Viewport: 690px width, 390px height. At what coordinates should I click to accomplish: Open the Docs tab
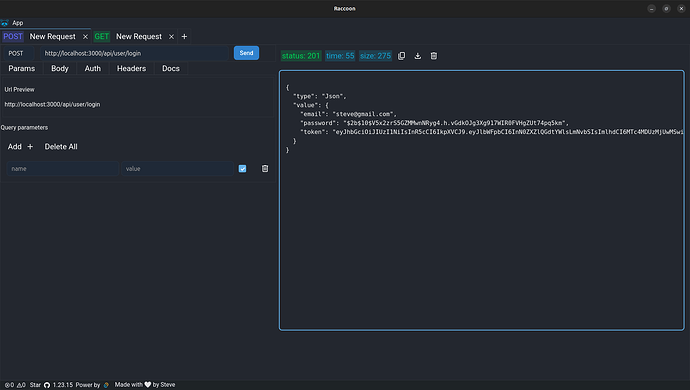171,69
